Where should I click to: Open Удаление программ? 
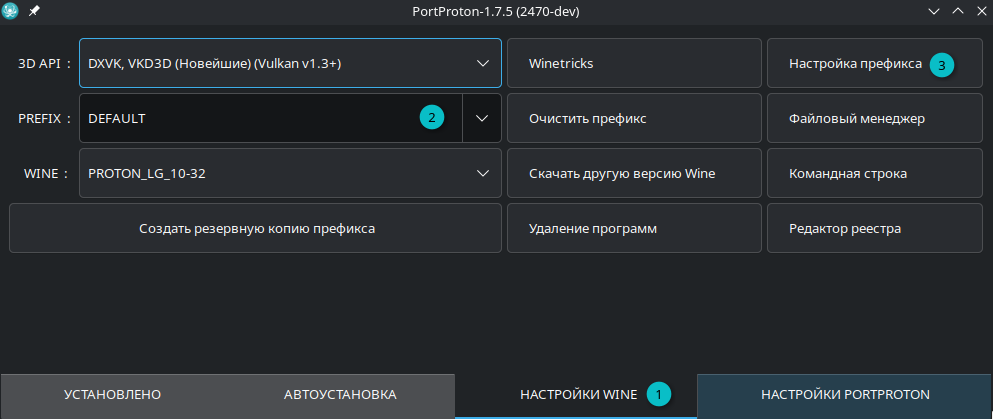click(634, 228)
